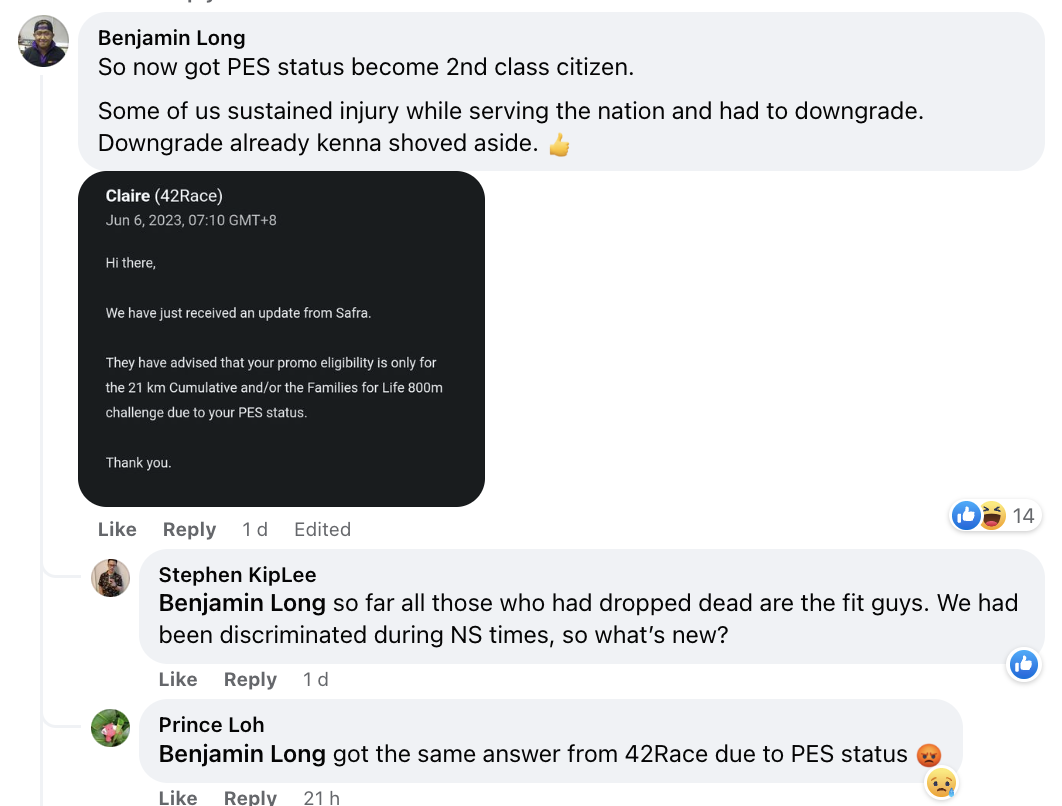
Task: Reply to Benjamin Long's comment
Action: pyautogui.click(x=189, y=530)
